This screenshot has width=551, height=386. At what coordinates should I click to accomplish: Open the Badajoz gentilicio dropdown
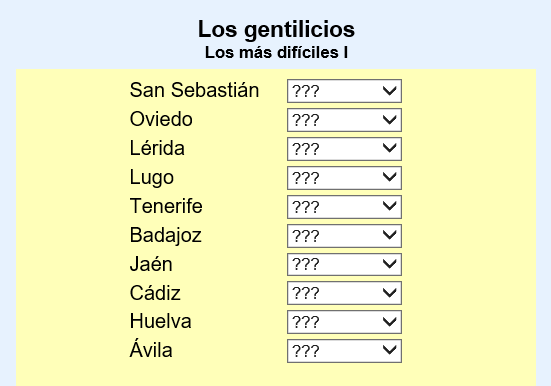click(x=344, y=236)
